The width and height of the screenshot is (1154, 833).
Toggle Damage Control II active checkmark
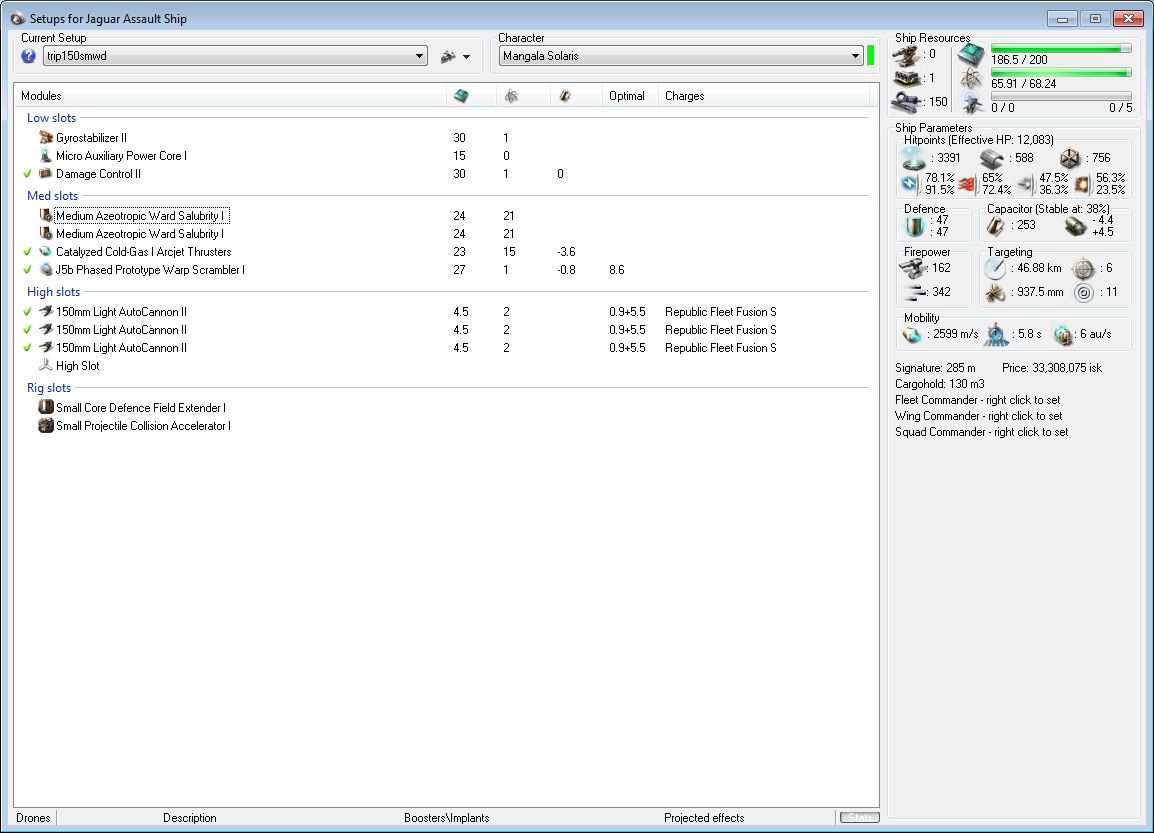click(x=27, y=174)
